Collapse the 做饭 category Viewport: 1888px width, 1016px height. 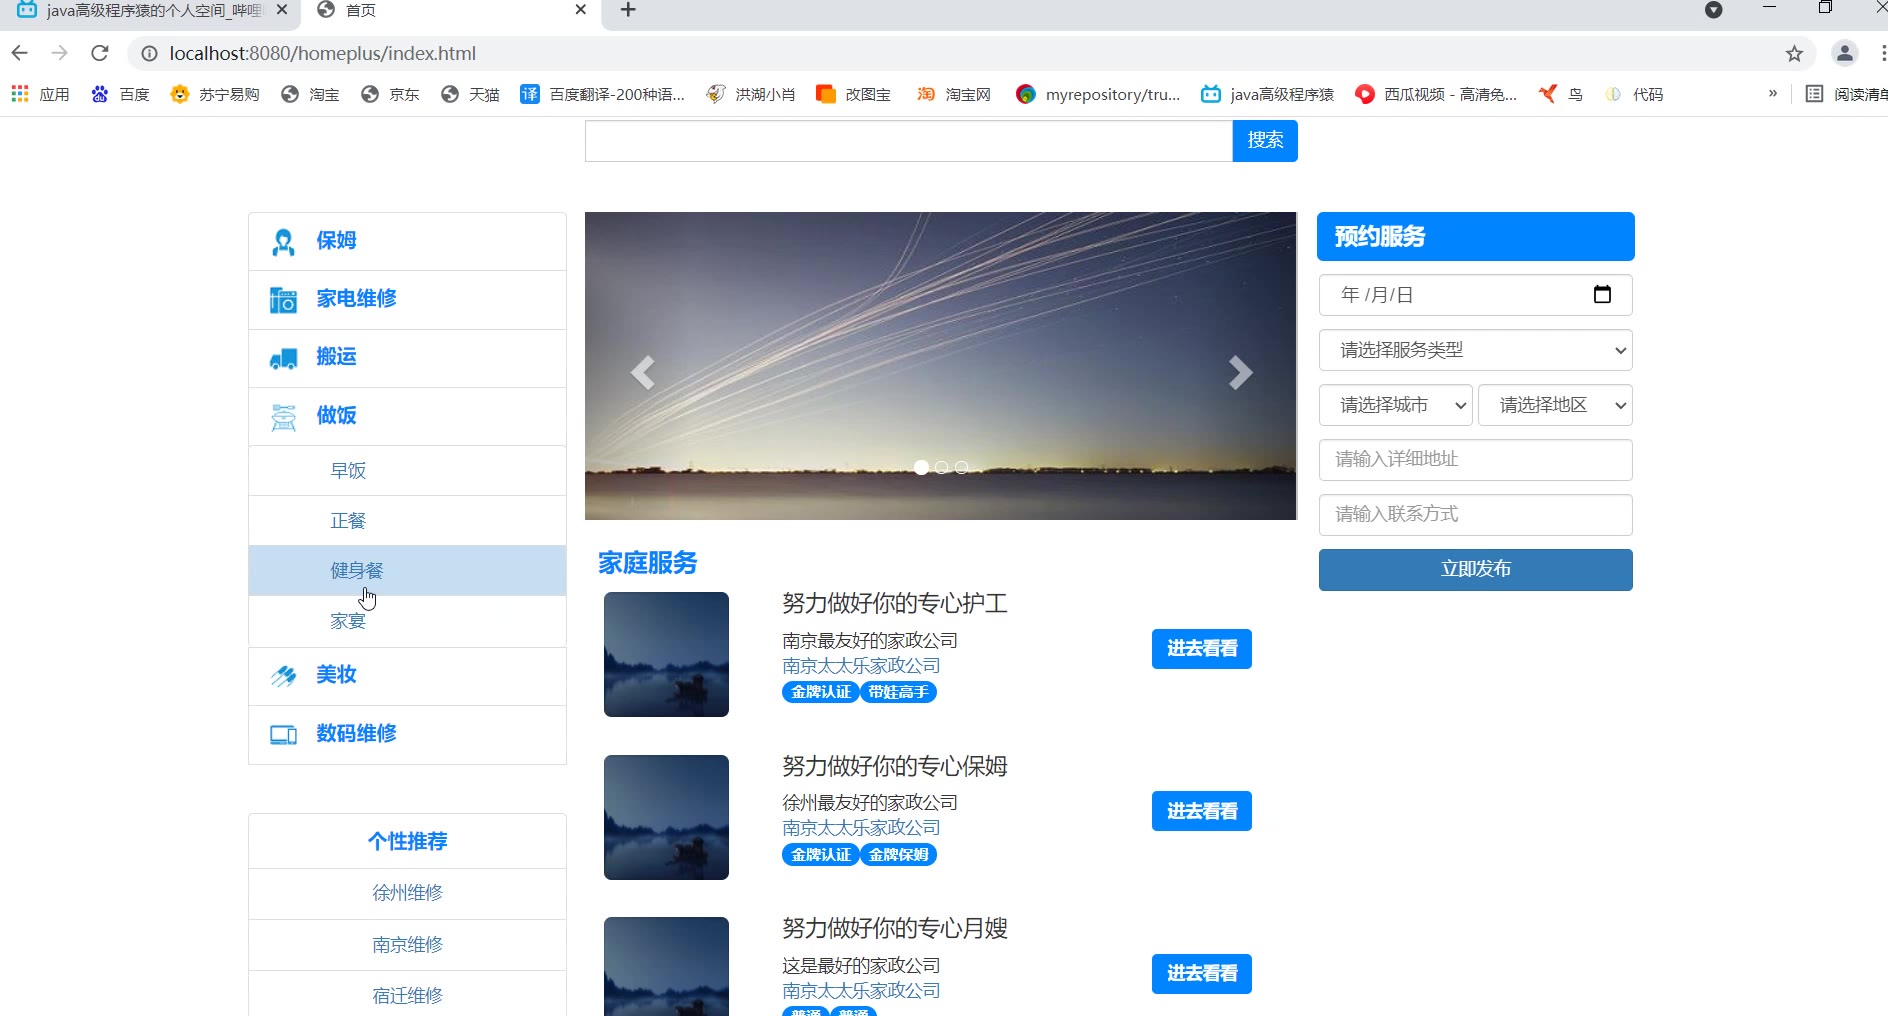(x=407, y=416)
